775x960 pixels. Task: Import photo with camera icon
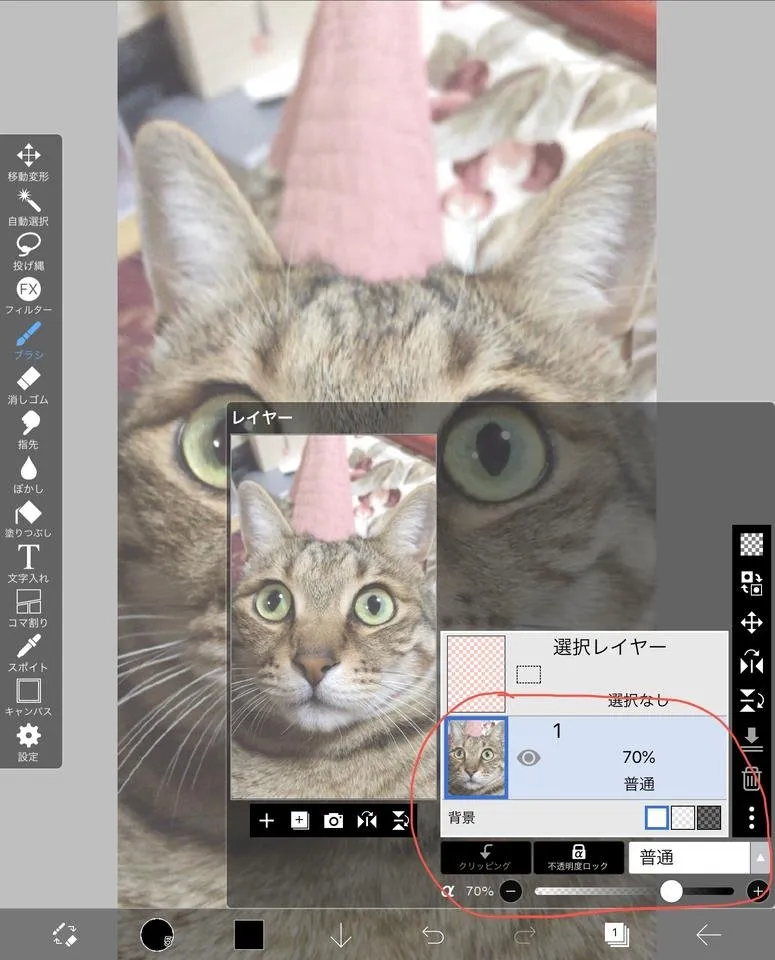tap(333, 820)
